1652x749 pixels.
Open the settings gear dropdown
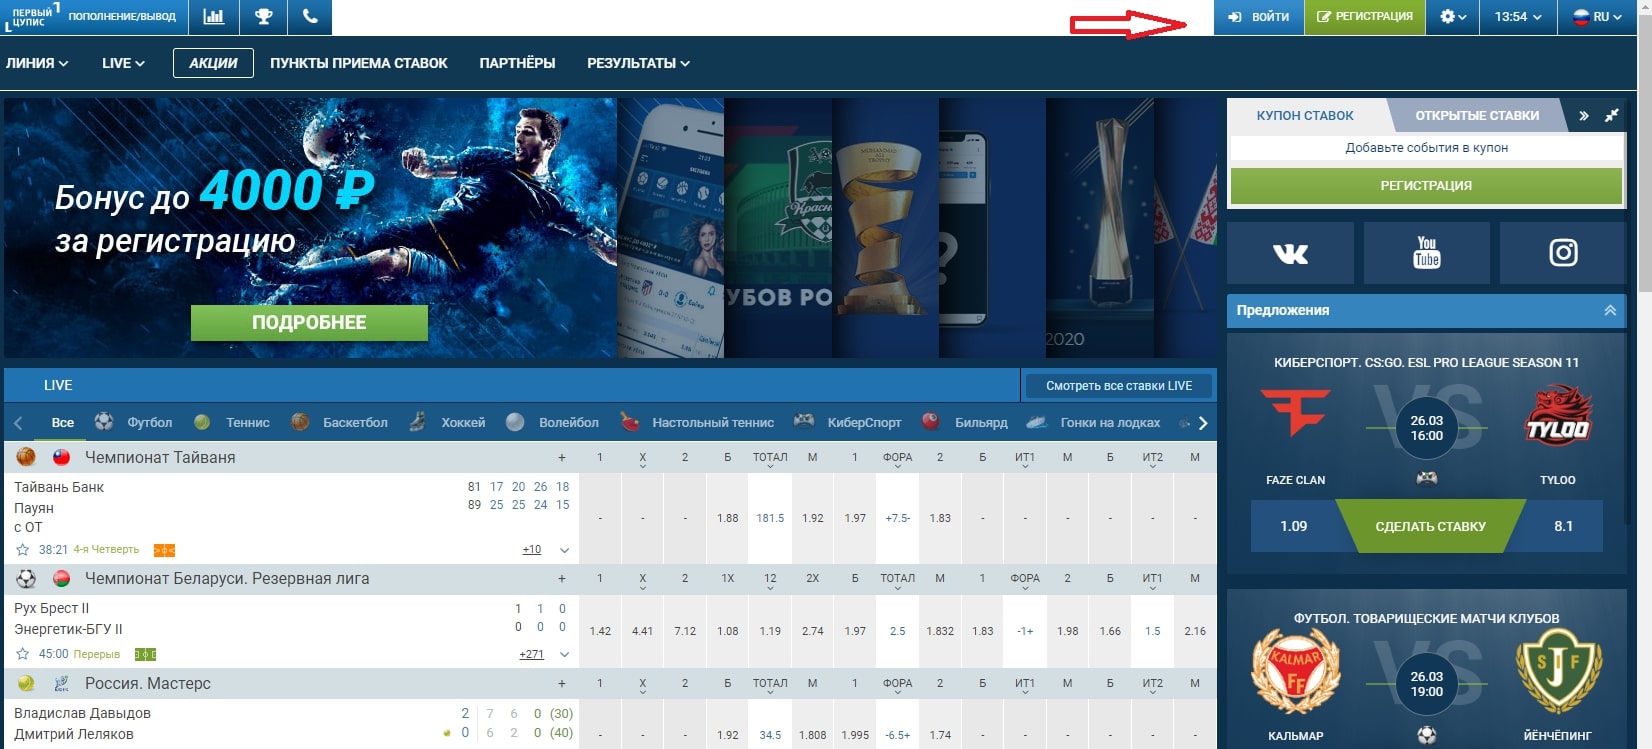pos(1453,17)
